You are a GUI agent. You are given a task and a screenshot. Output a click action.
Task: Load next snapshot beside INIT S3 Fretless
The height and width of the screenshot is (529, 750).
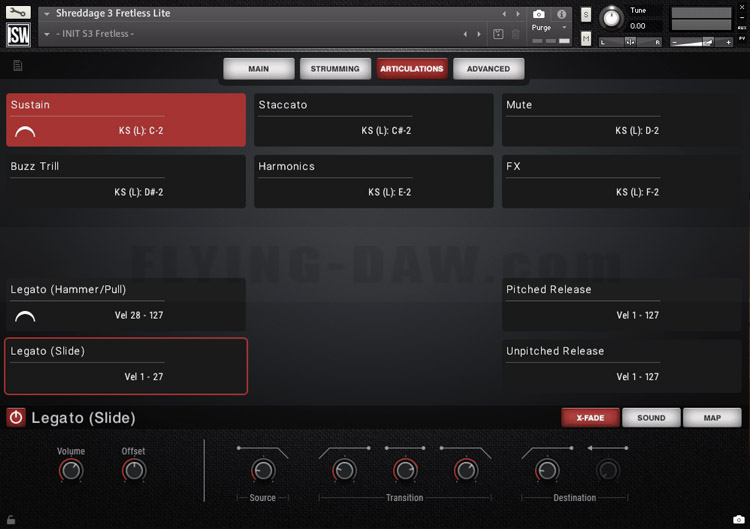tap(479, 34)
